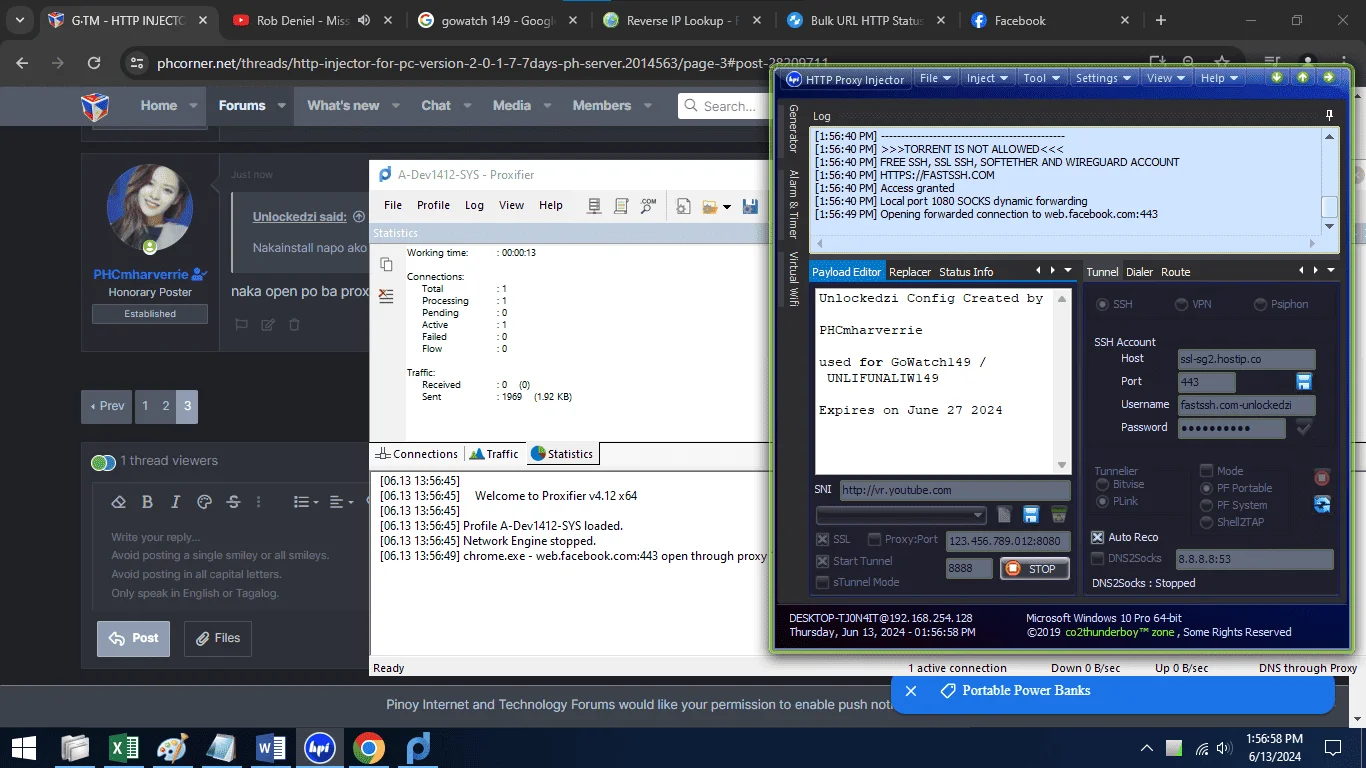Screen dimensions: 1366x768
Task: Open Proxifier's Log menu
Action: point(474,205)
